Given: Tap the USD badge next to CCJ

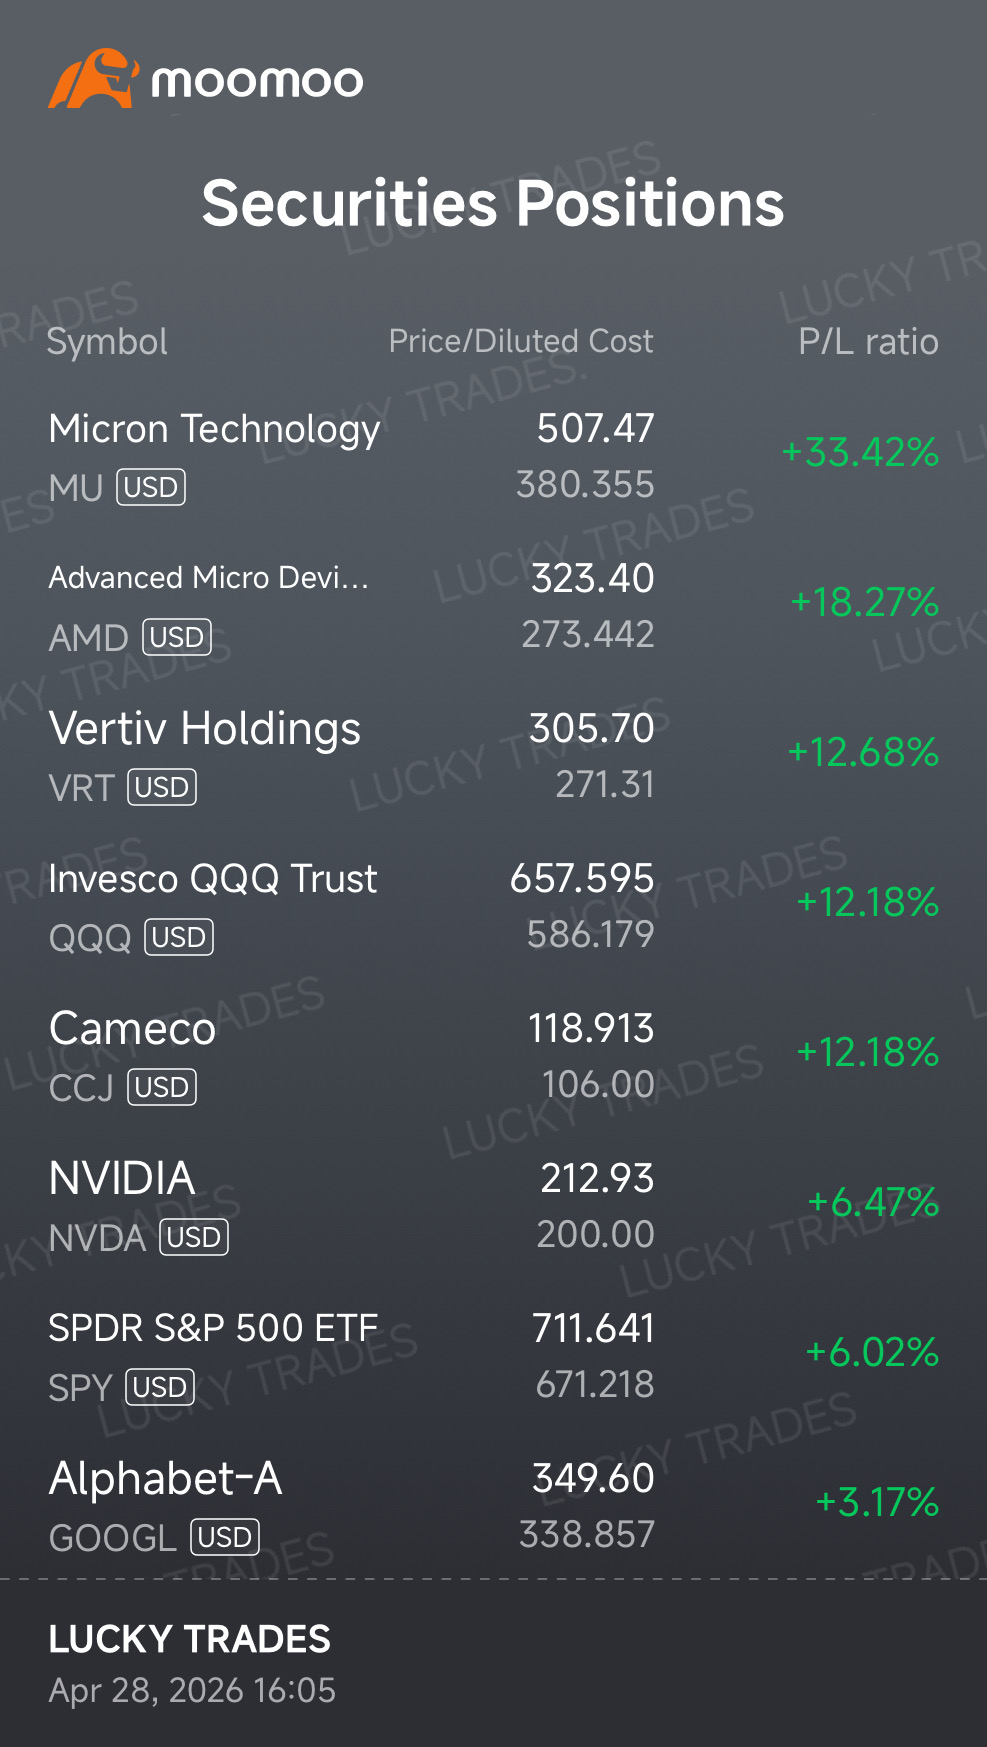Looking at the screenshot, I should (162, 1087).
